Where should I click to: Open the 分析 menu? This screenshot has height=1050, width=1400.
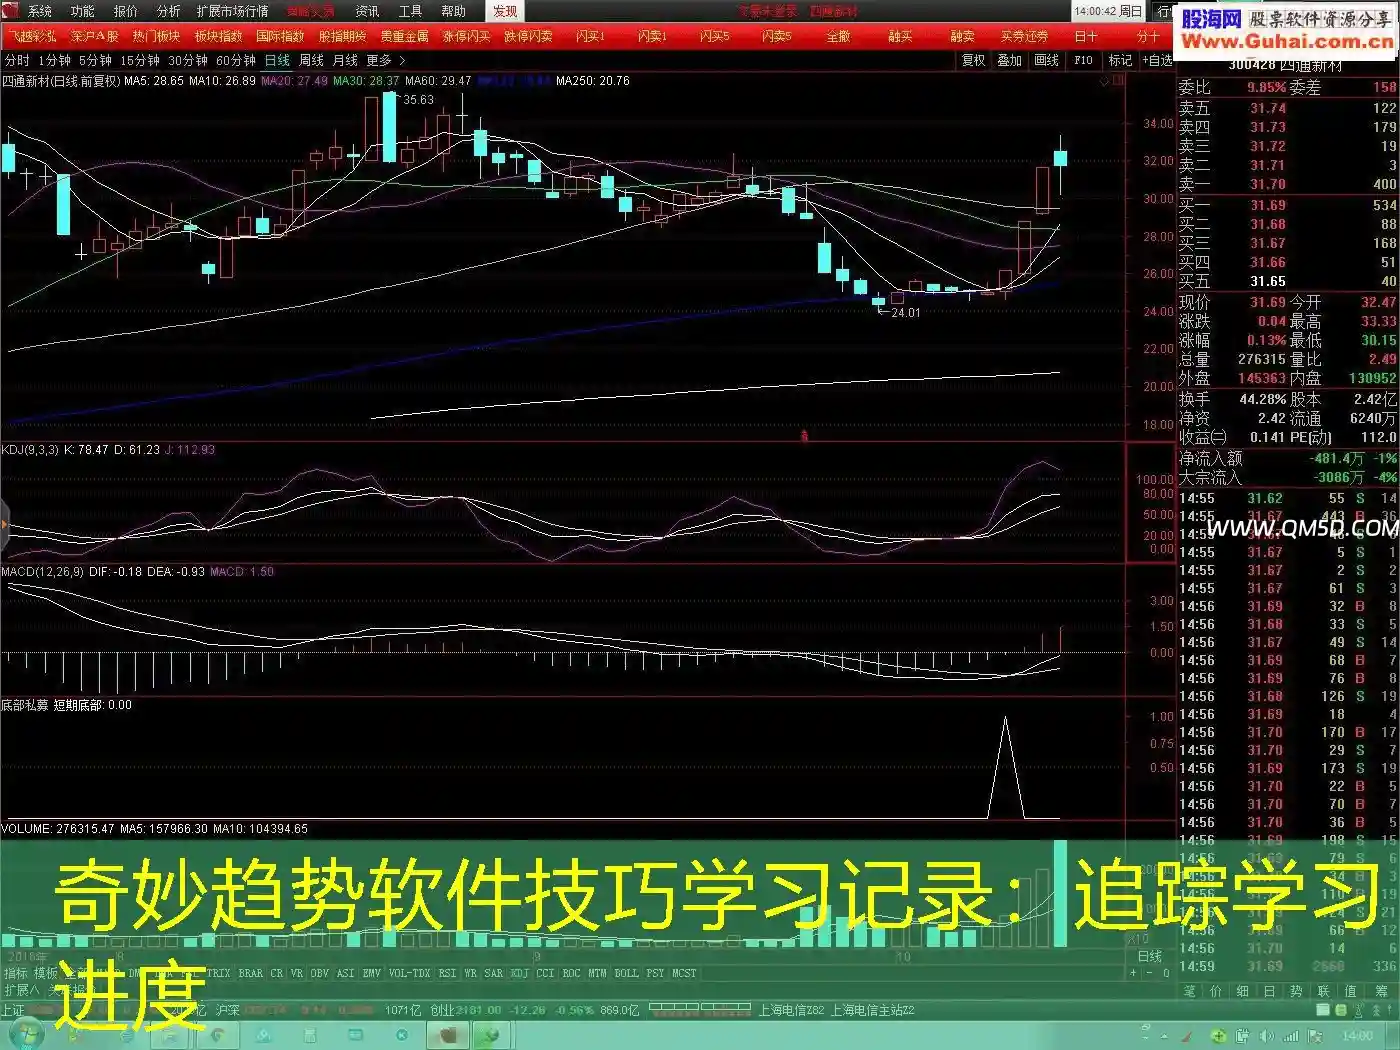(x=169, y=11)
